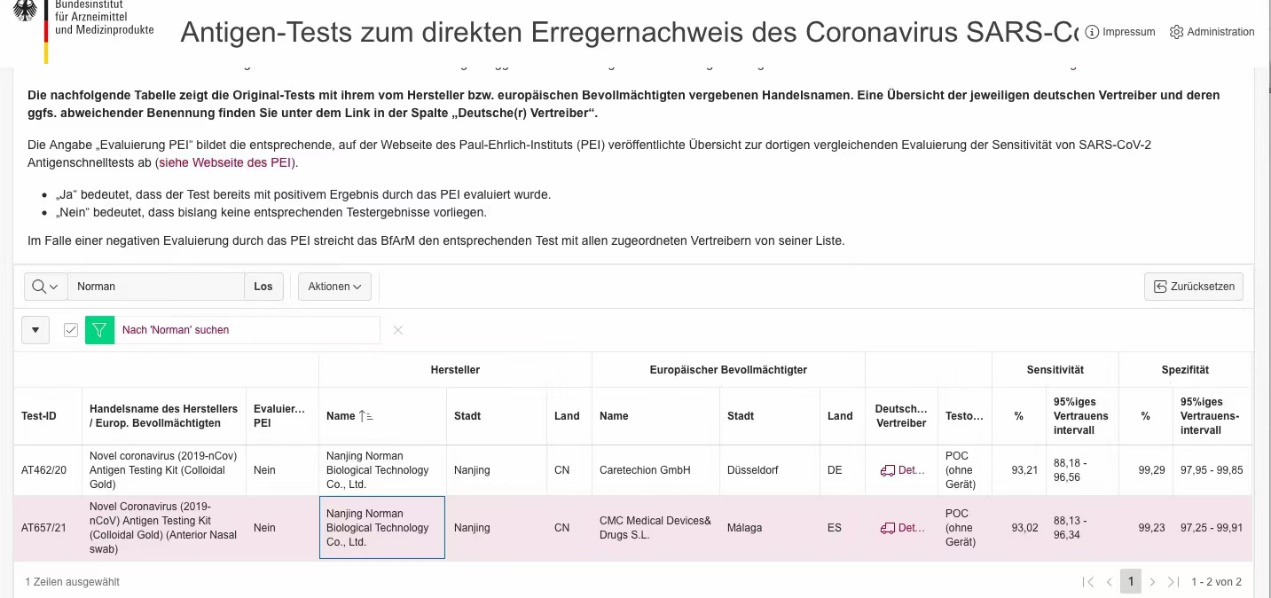Follow 'siehe Webseite des PEI' link

click(227, 162)
